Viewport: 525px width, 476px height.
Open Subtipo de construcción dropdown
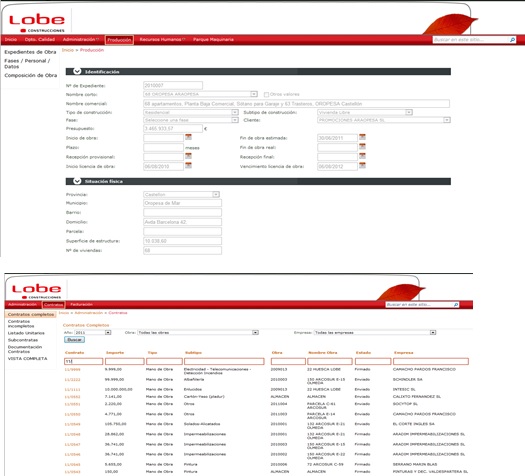click(x=408, y=112)
